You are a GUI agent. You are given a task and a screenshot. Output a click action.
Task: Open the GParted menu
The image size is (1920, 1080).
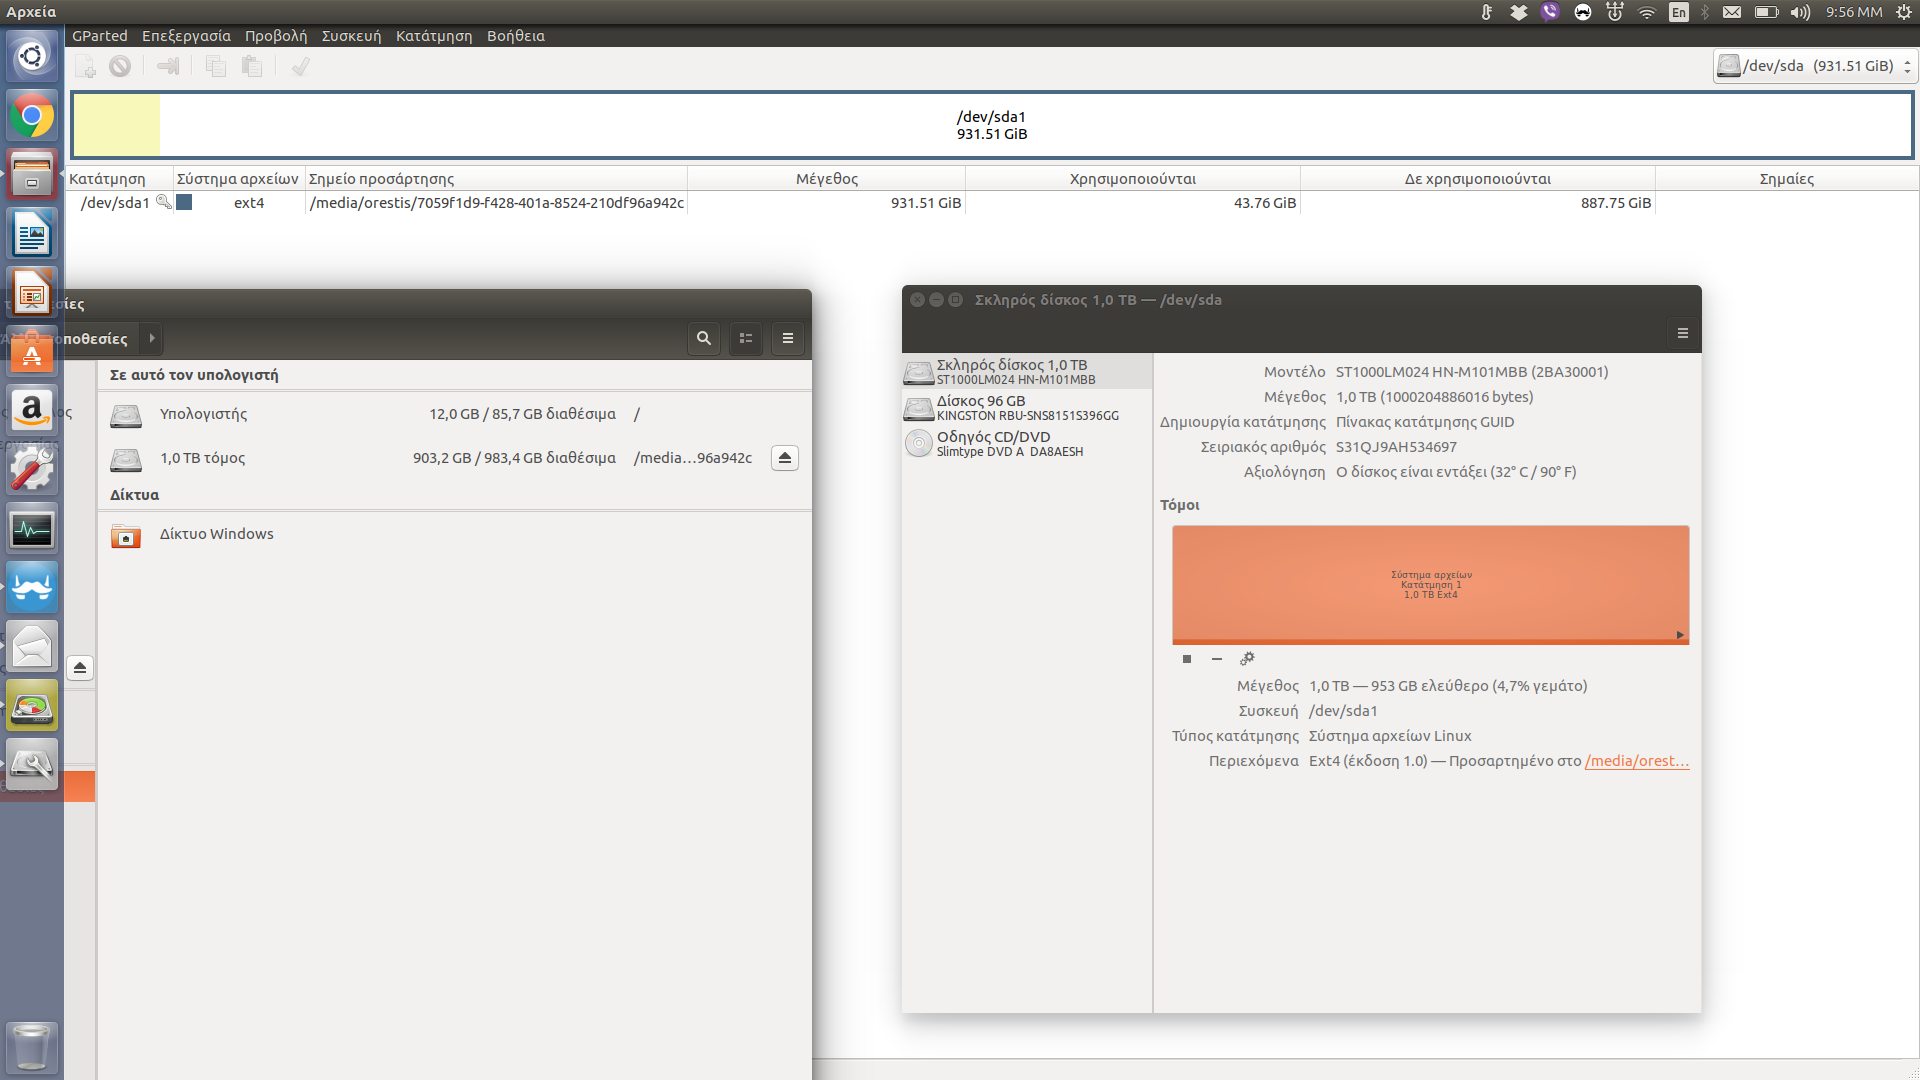(100, 36)
